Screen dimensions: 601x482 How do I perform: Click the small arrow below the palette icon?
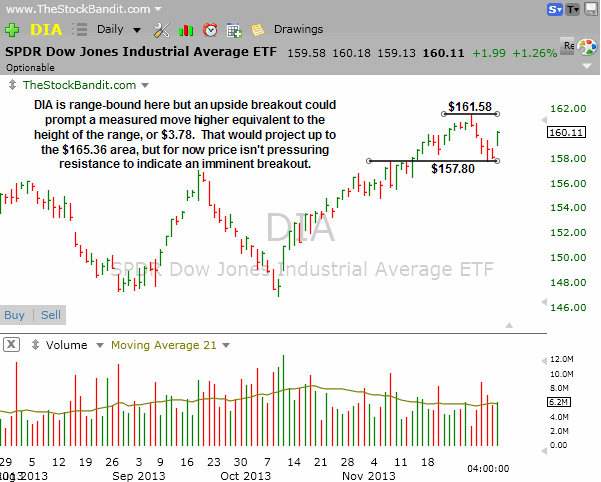coord(587,66)
